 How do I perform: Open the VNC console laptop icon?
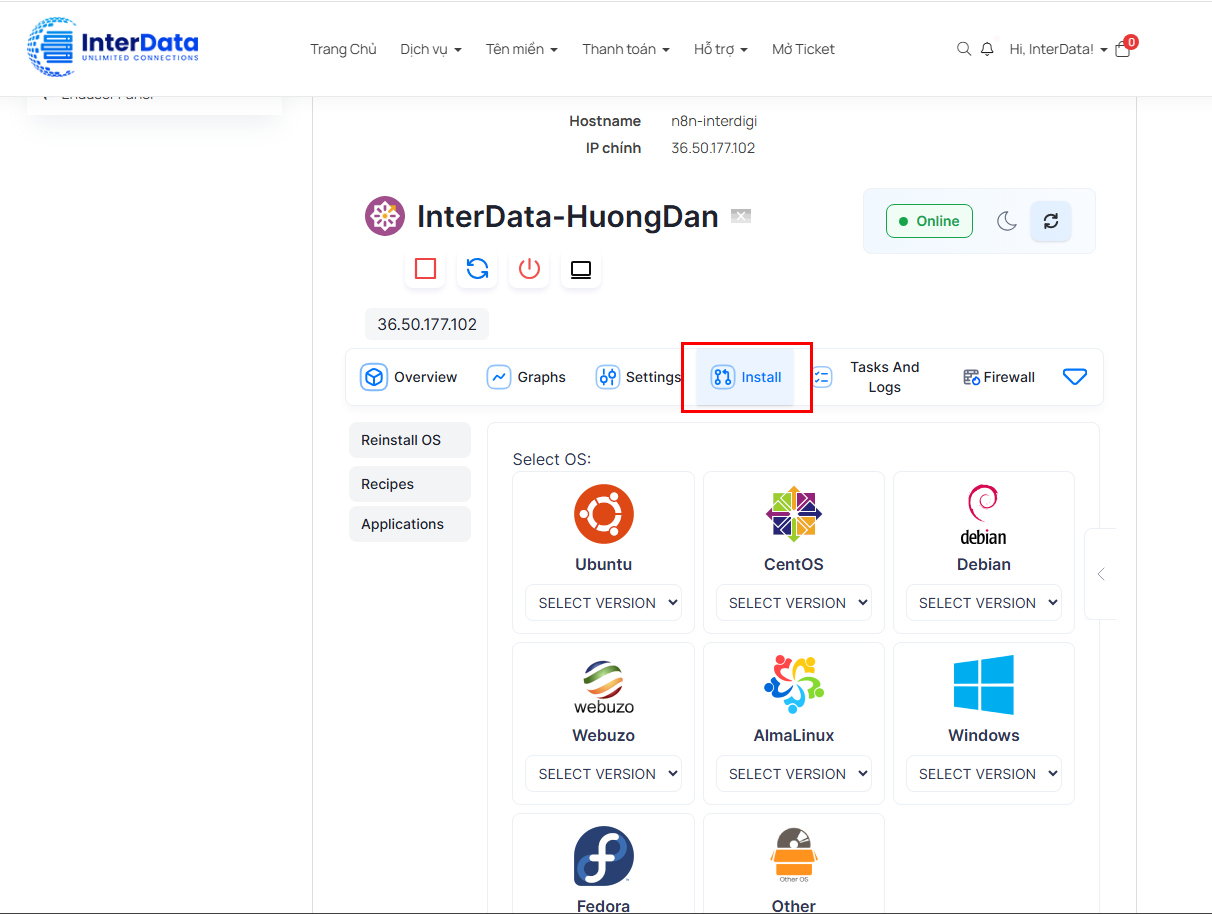click(581, 269)
